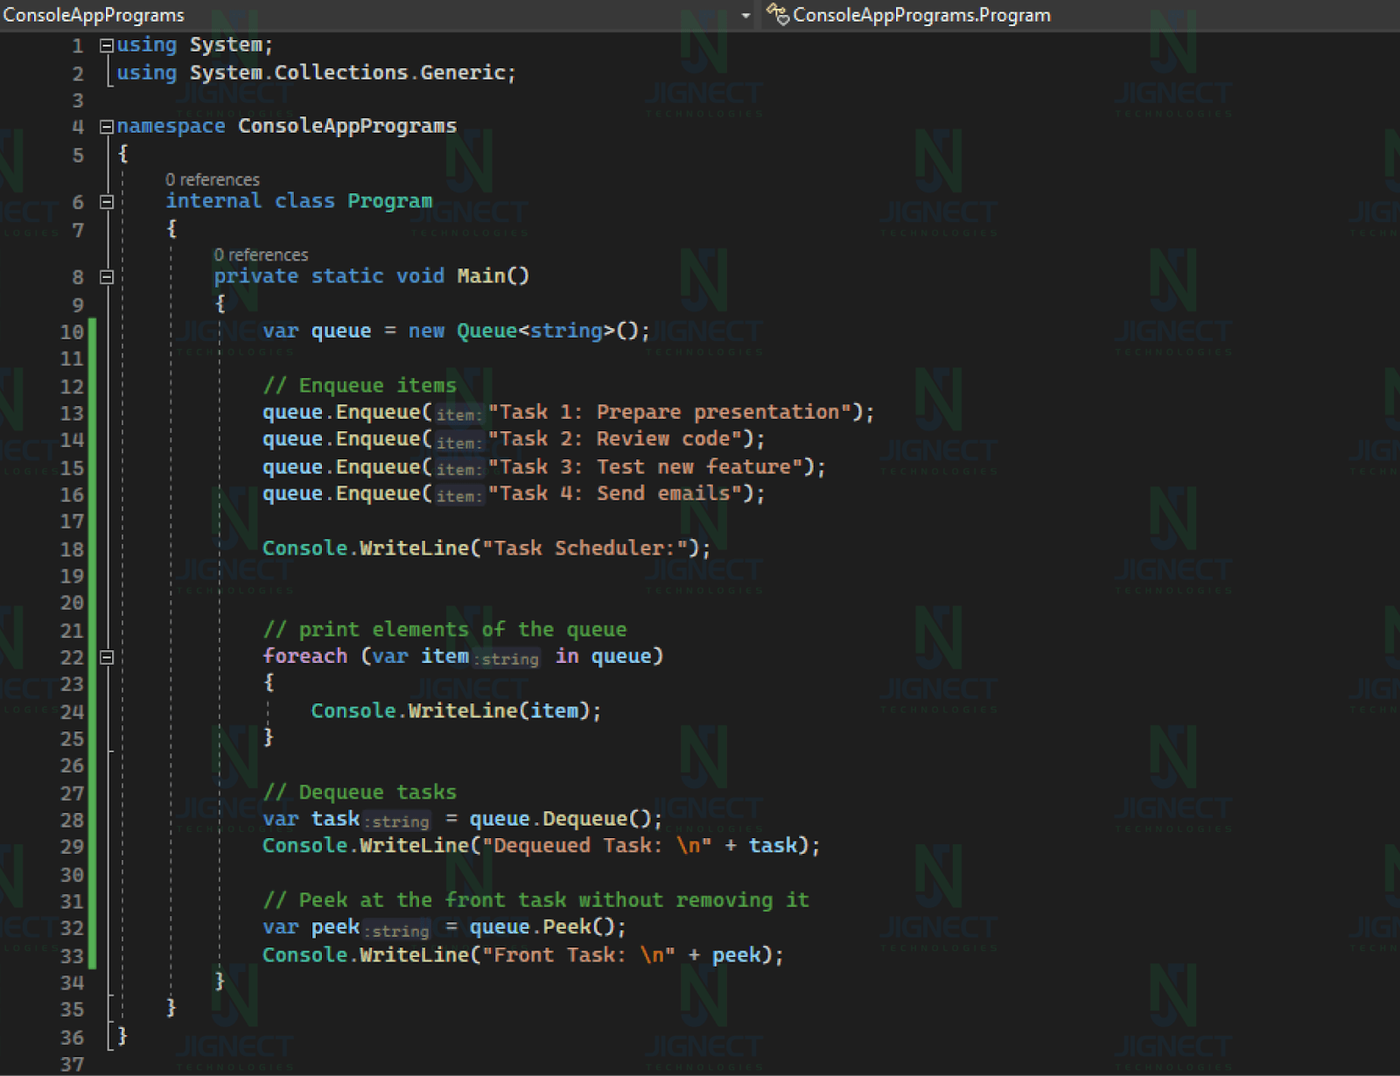
Task: Collapse the Main method outlining box
Action: point(106,277)
